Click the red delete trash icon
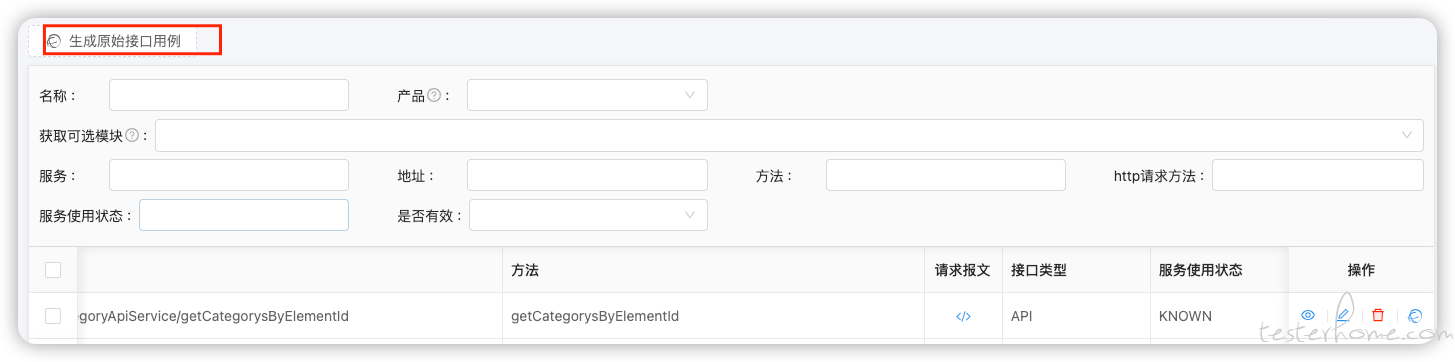Viewport: 1455px width, 362px height. (x=1378, y=315)
